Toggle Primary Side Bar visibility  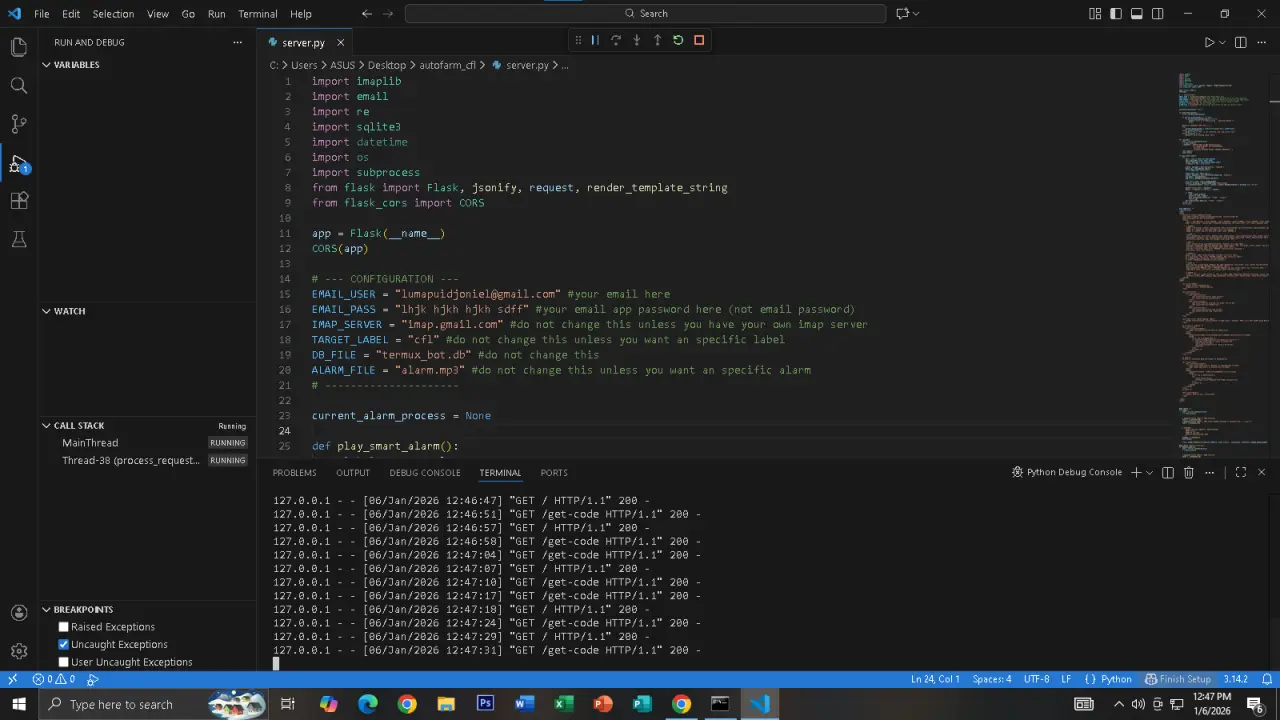(1116, 14)
